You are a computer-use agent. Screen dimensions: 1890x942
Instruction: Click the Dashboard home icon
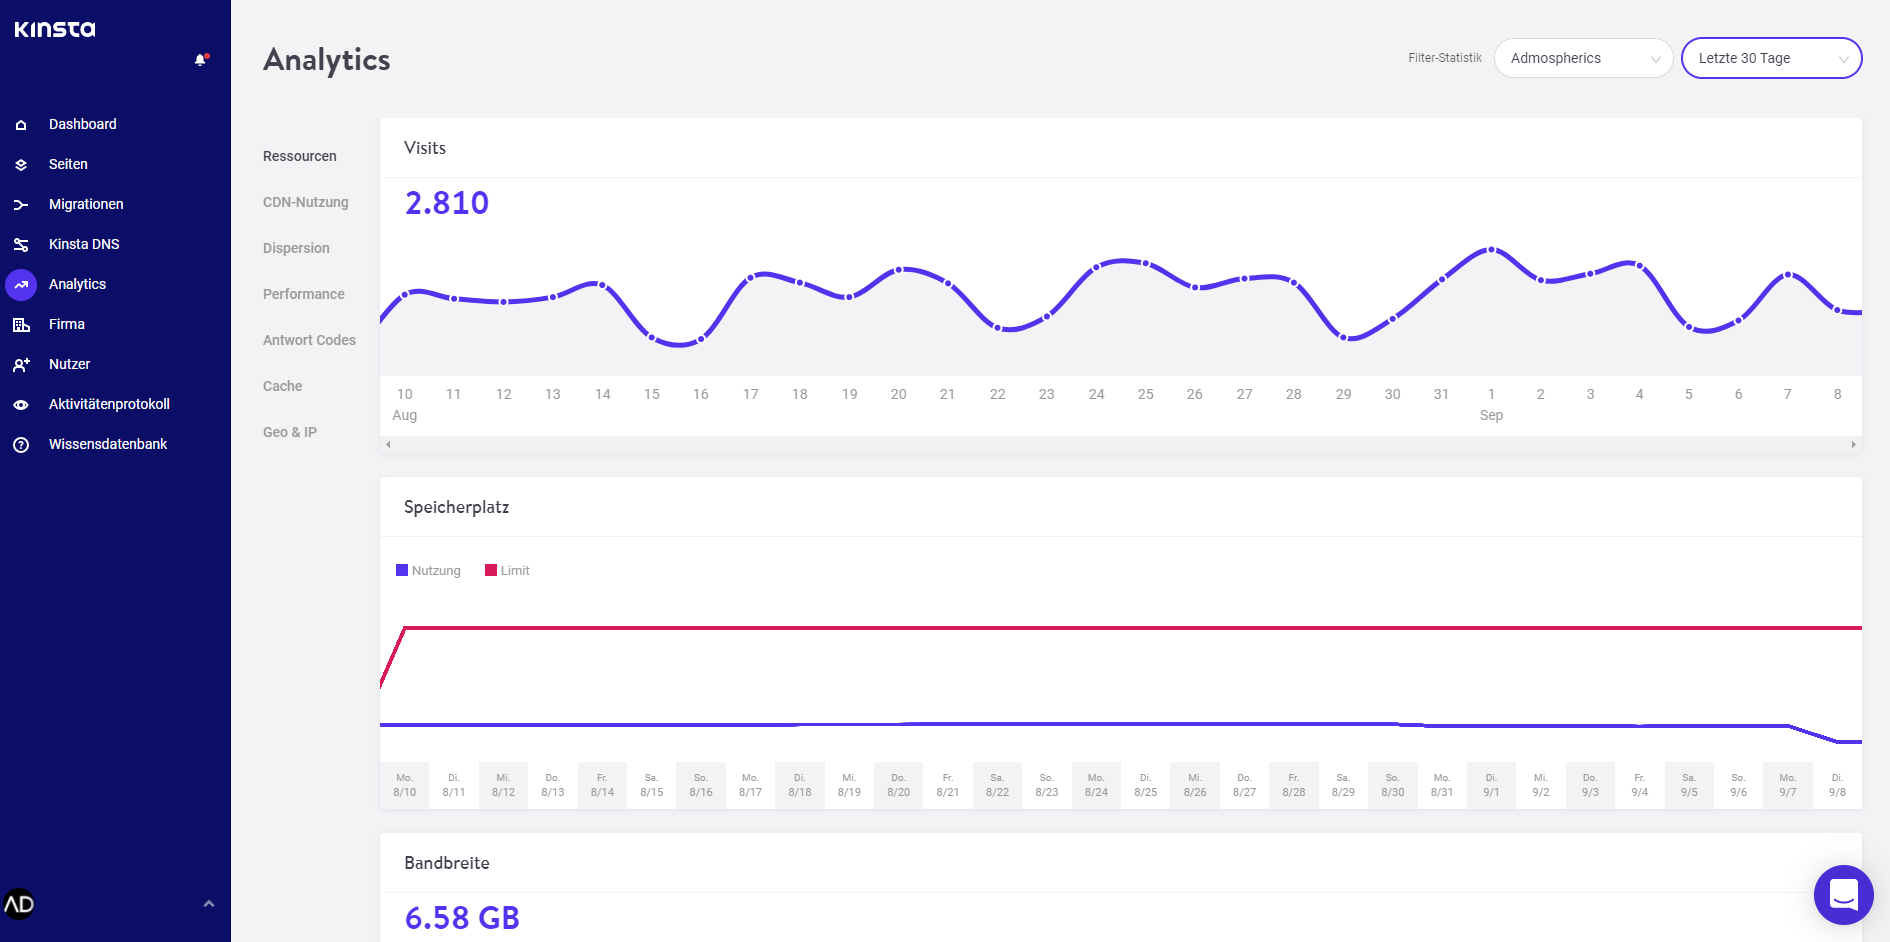[x=21, y=125]
